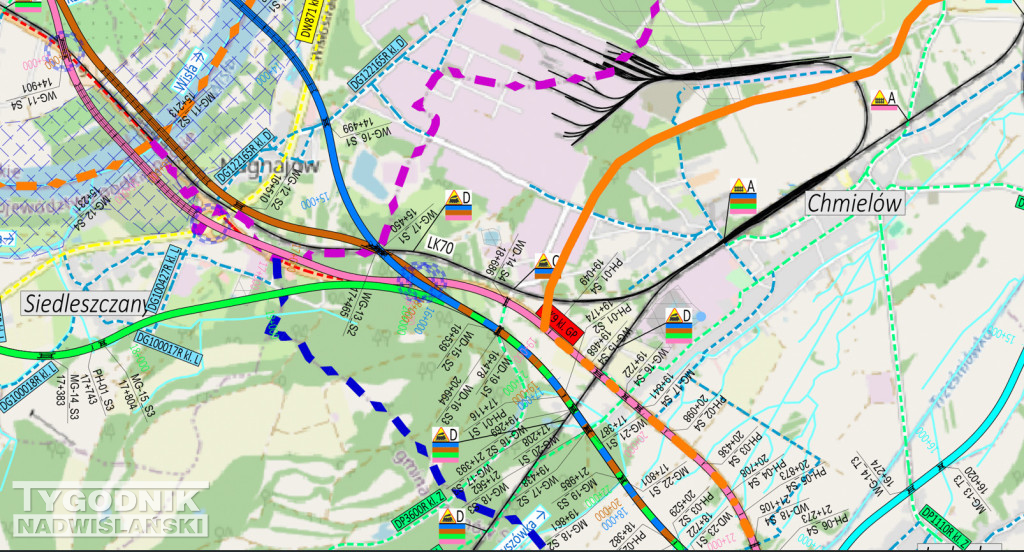Click the Chmielów town label
Screen dimensions: 1024x552
[x=854, y=204]
